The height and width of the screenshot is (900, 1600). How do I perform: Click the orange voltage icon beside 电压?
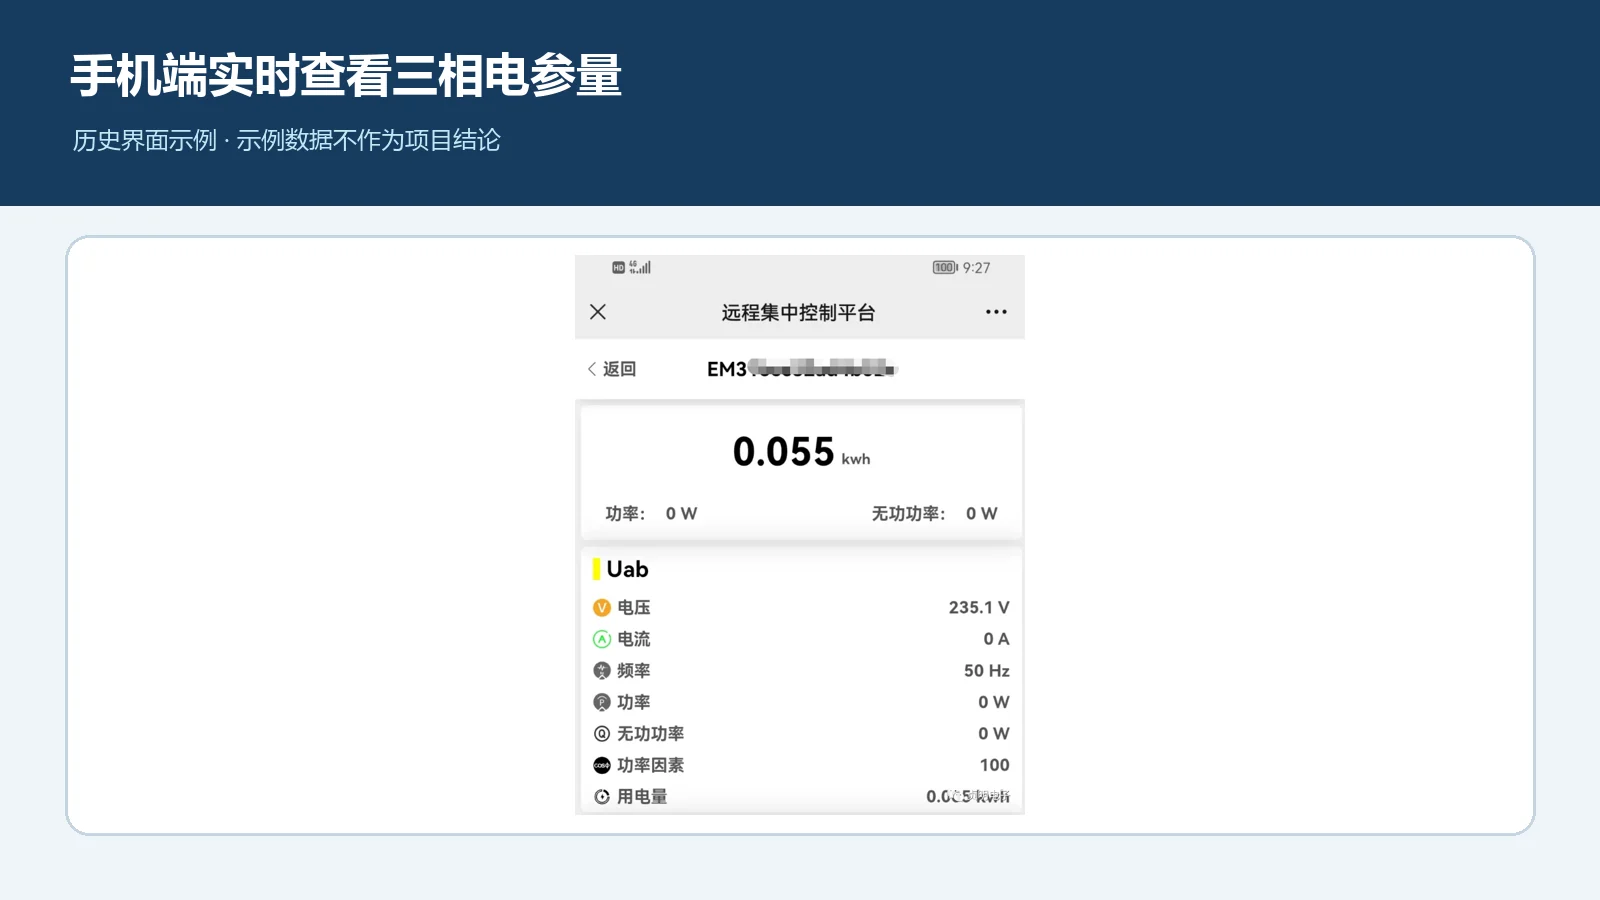[x=602, y=608]
